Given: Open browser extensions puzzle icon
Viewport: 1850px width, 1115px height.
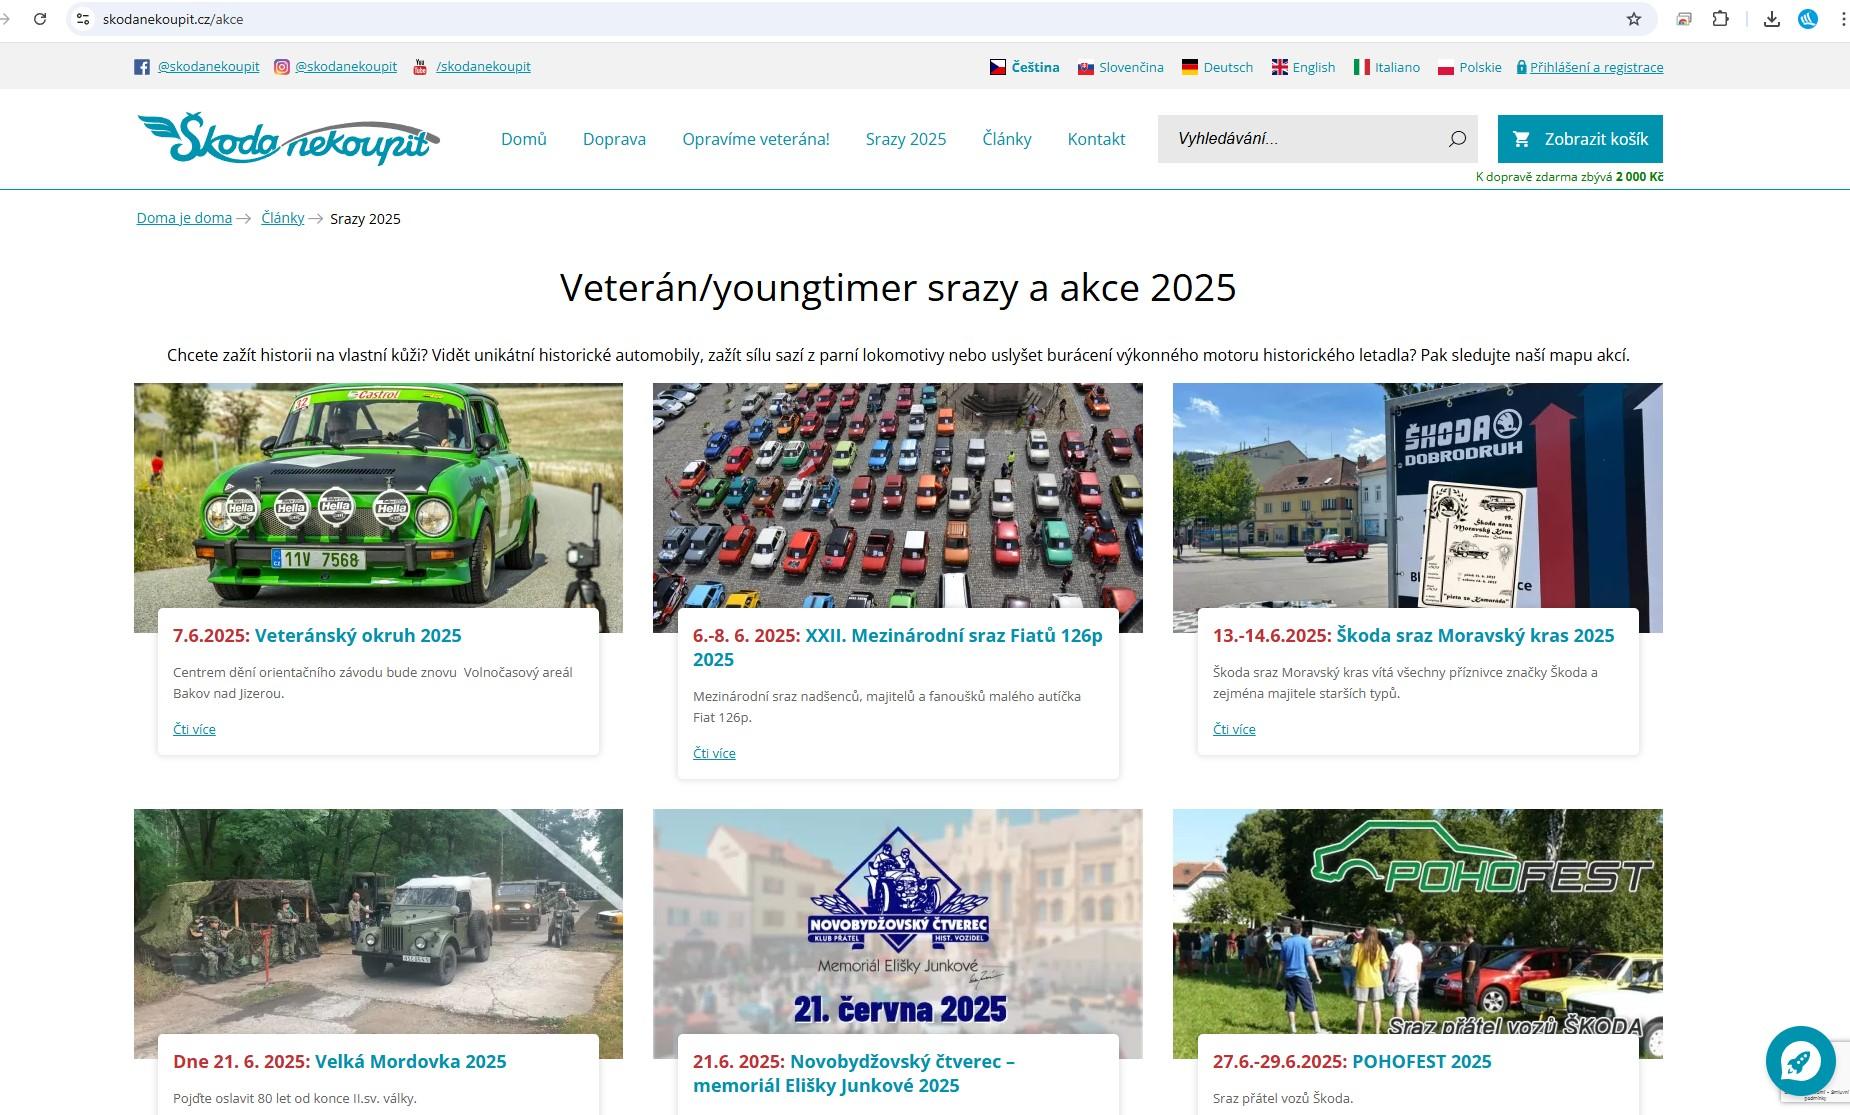Looking at the screenshot, I should (x=1721, y=19).
